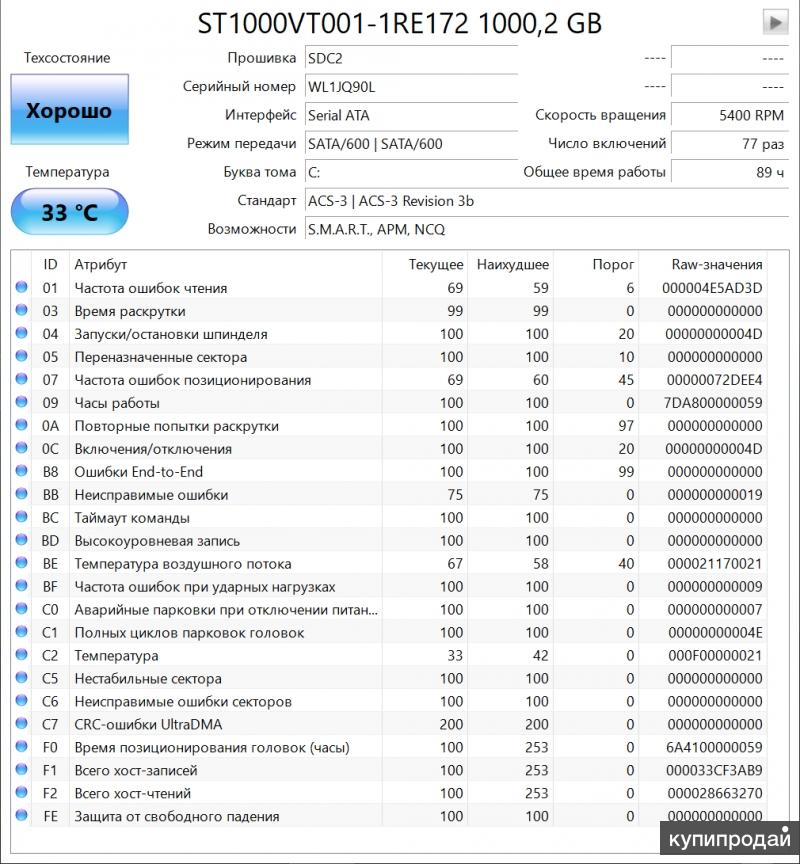
Task: Click the next disk arrow button
Action: tap(775, 22)
